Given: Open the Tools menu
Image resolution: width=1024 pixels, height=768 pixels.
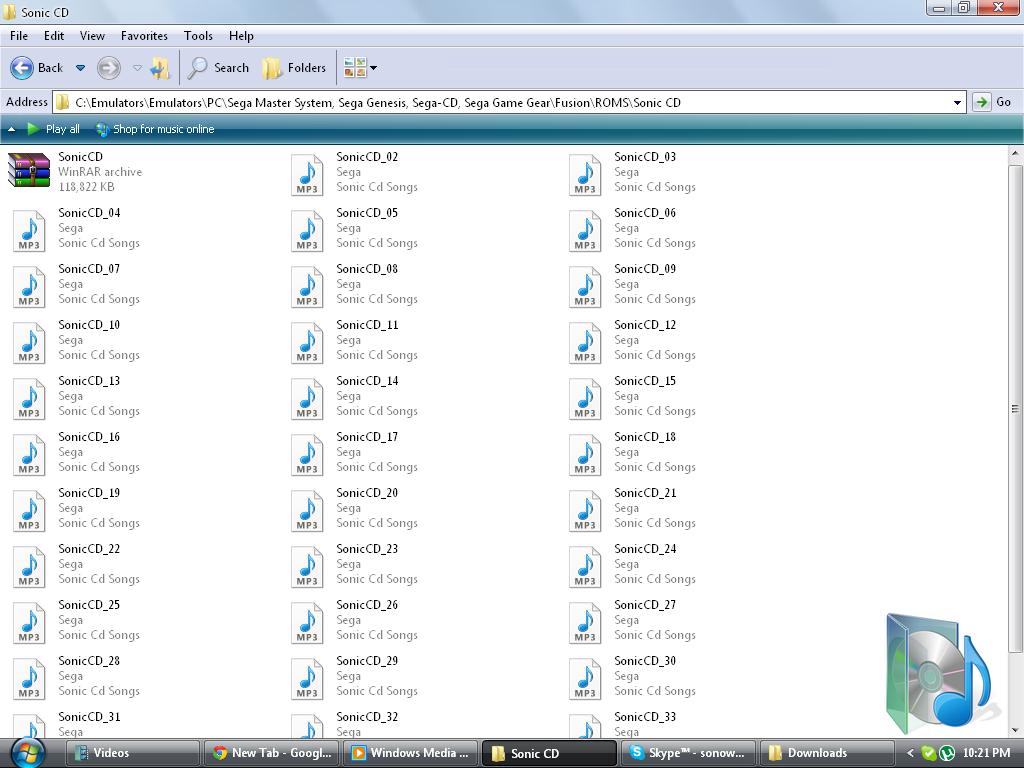Looking at the screenshot, I should click(198, 35).
